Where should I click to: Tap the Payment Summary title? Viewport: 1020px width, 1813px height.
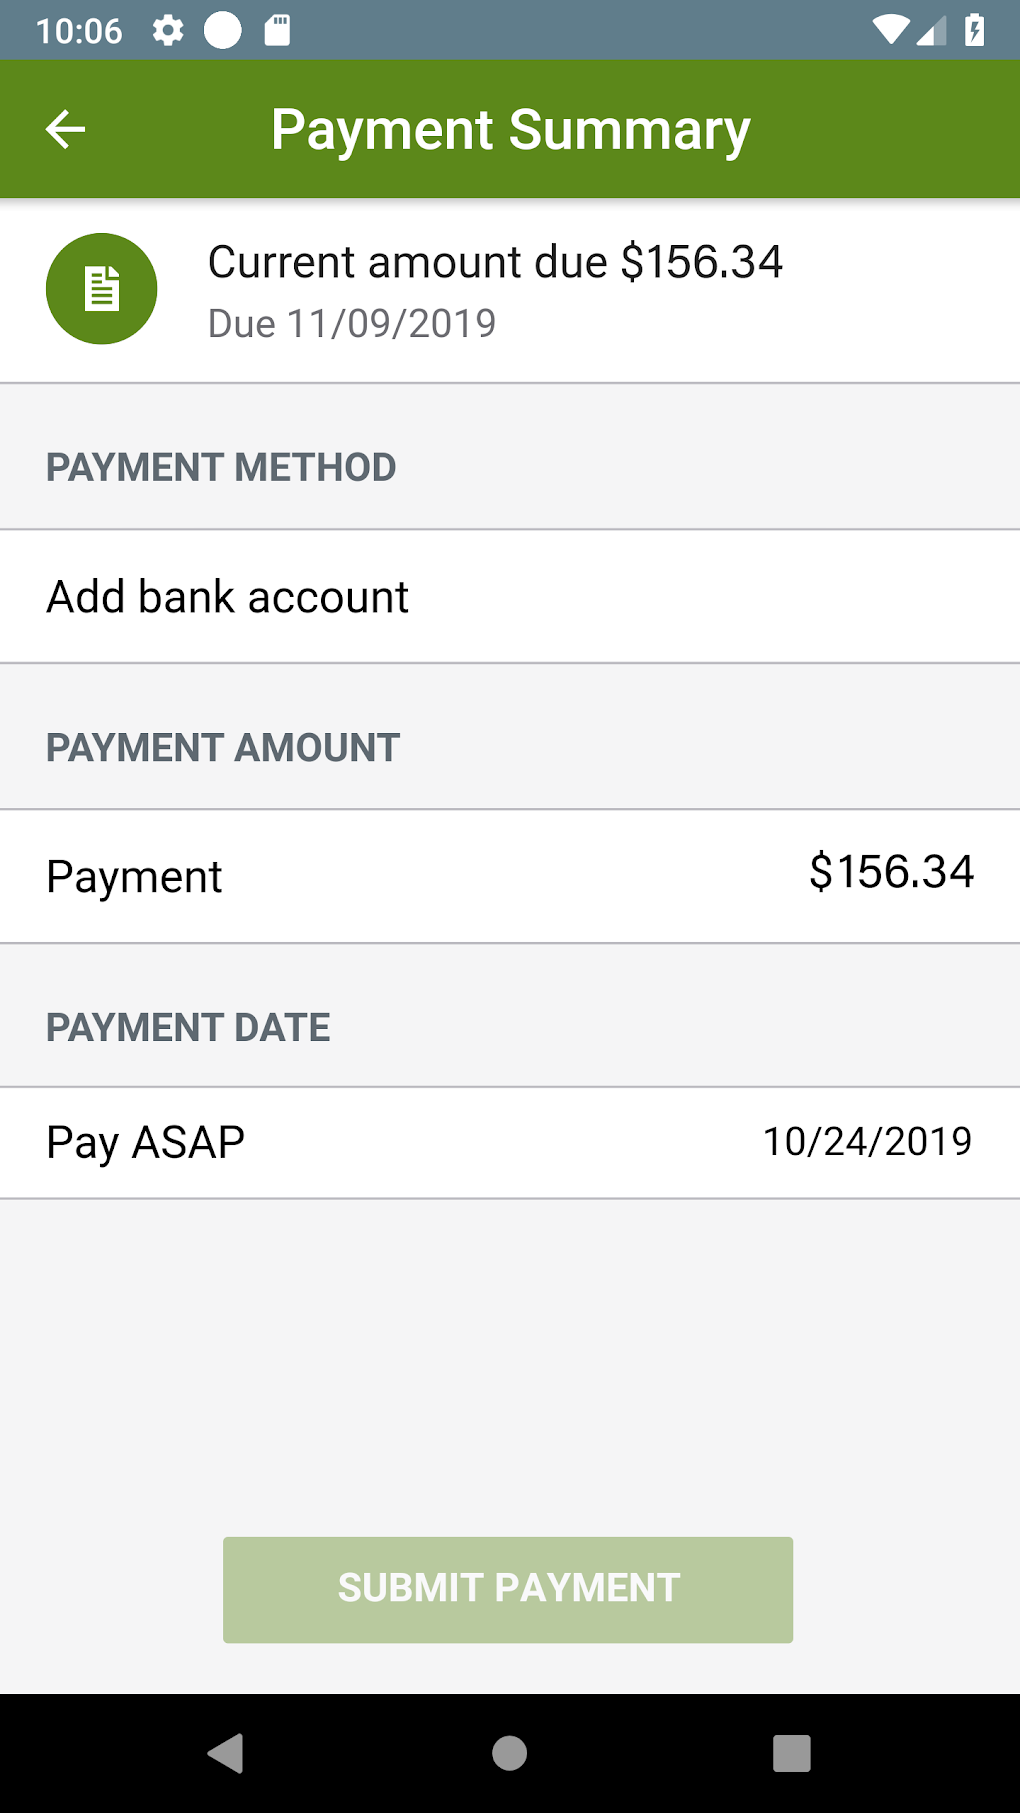point(510,130)
